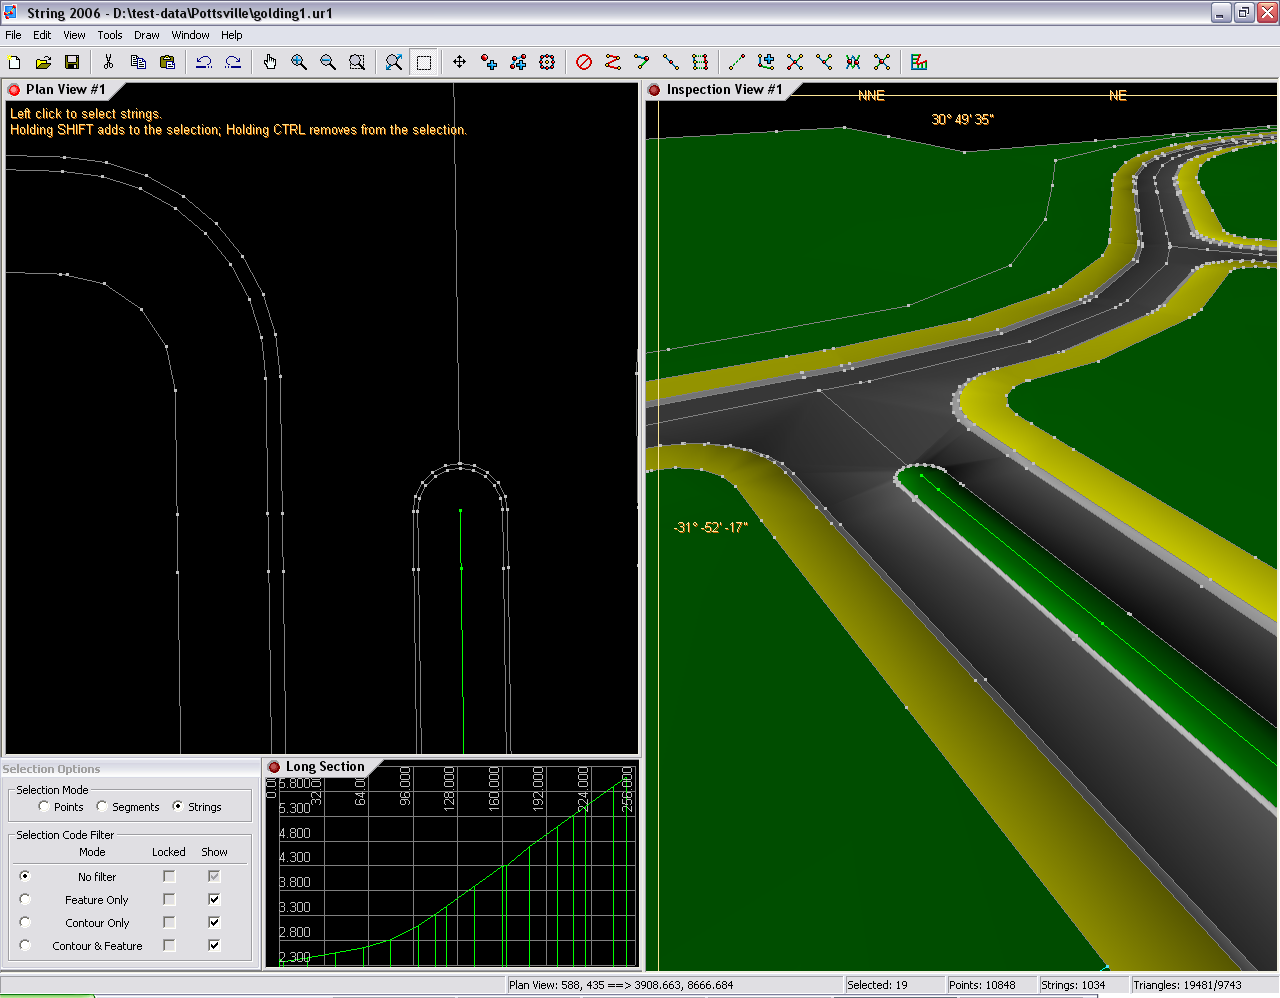1280x998 pixels.
Task: Click the Zoom In magnifier icon
Action: click(x=299, y=62)
